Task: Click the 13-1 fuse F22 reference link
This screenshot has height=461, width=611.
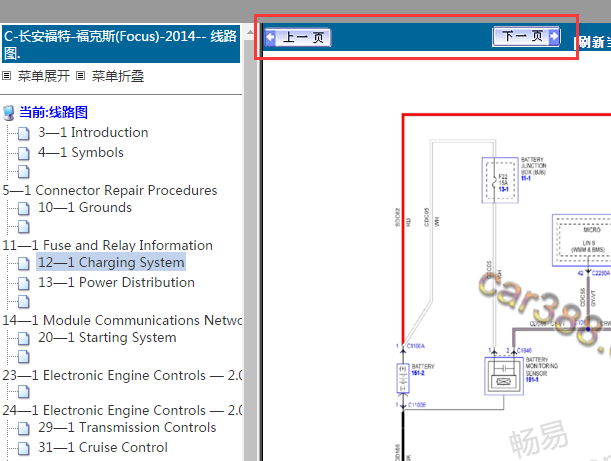Action: [x=503, y=189]
